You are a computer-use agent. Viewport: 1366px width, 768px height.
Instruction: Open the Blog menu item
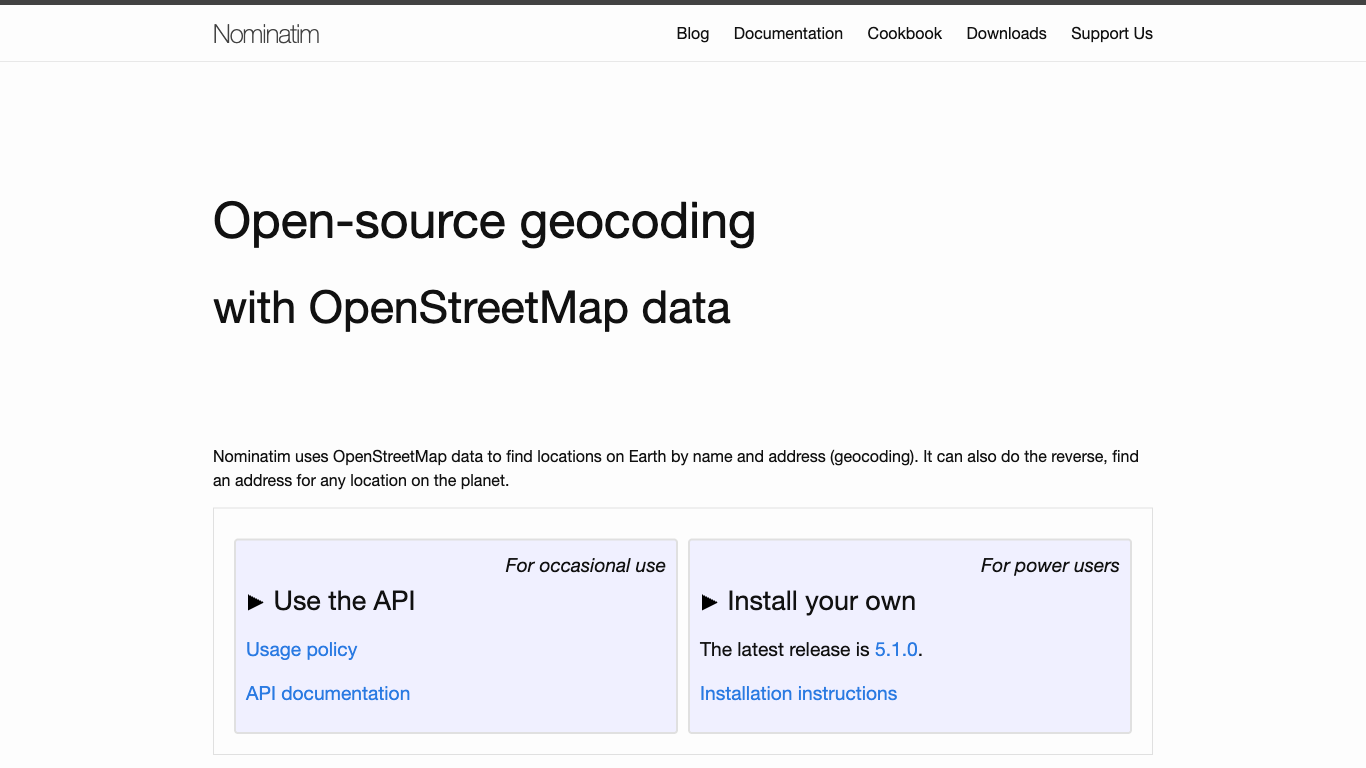point(693,33)
